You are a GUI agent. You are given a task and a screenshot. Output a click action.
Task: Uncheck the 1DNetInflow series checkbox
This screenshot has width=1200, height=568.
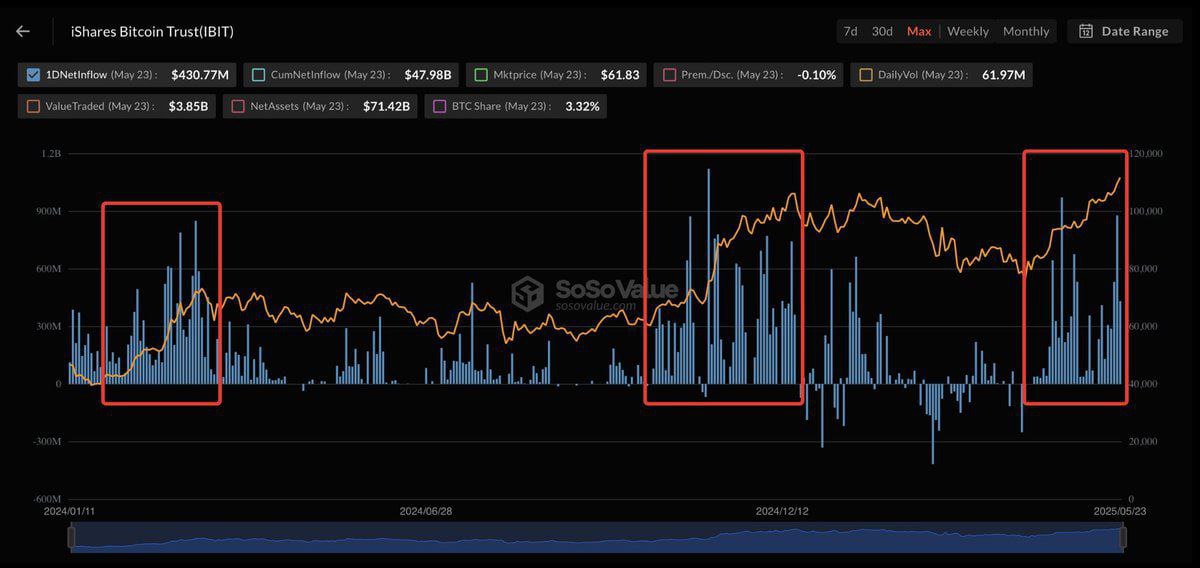coord(33,74)
